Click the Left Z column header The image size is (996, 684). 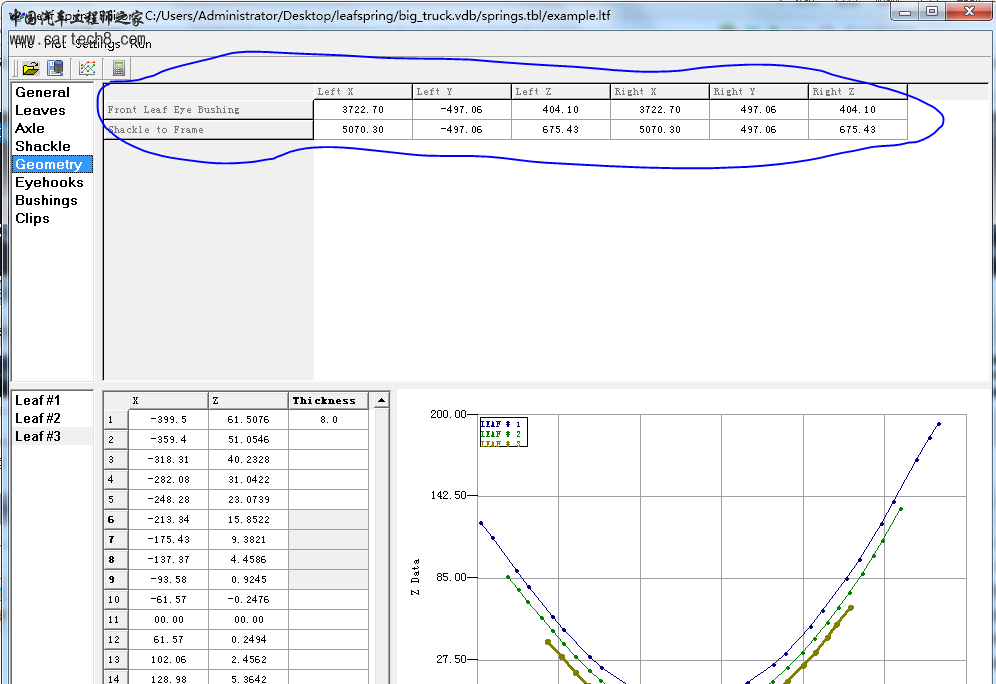[561, 91]
